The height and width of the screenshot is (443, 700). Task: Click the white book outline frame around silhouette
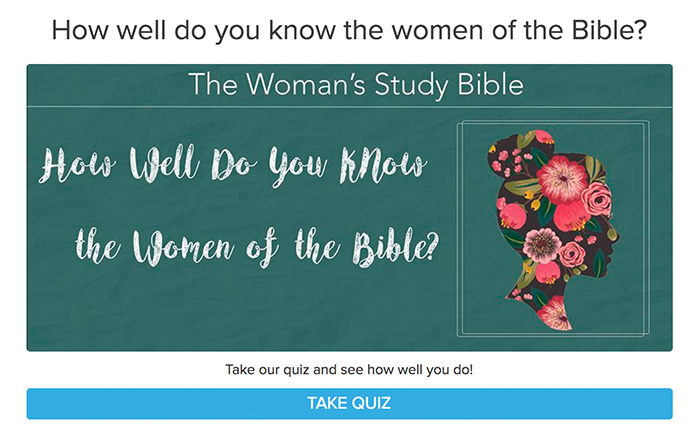(553, 228)
